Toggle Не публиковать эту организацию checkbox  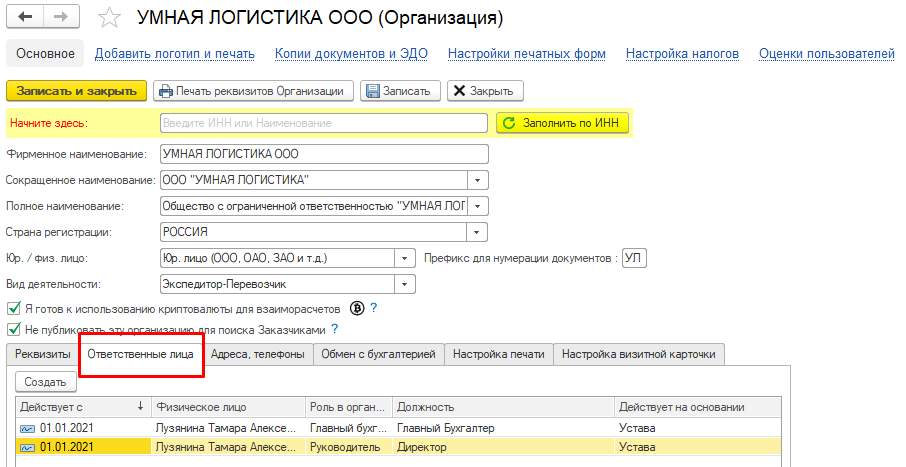(14, 330)
